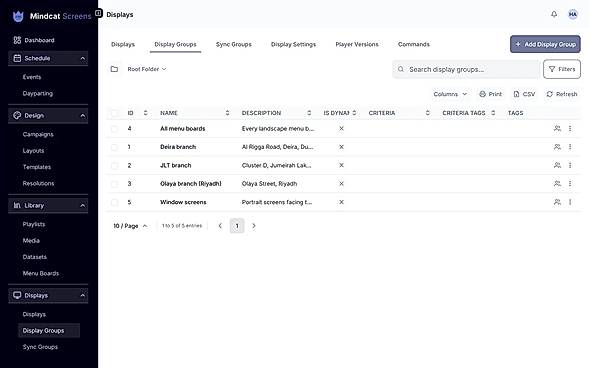Viewport: 589px width, 368px height.
Task: Open members icon for All menu boards
Action: click(x=557, y=128)
